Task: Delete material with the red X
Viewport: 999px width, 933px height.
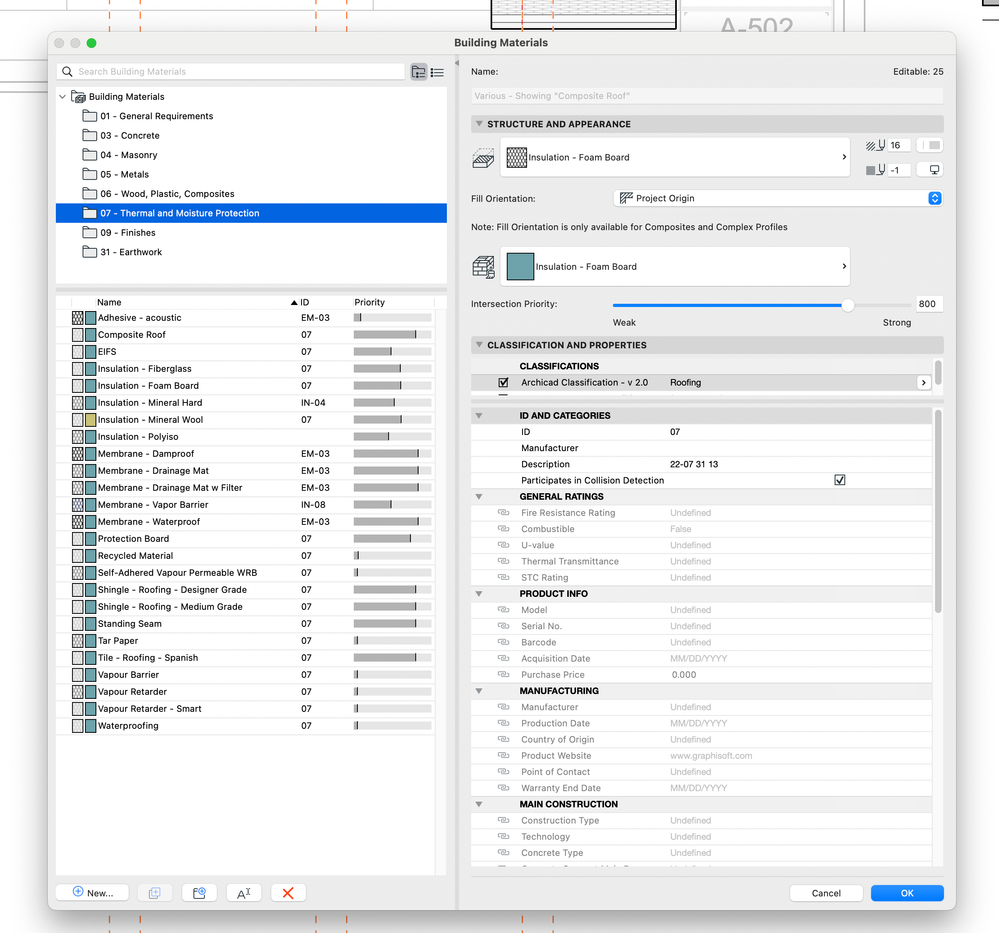Action: (x=288, y=893)
